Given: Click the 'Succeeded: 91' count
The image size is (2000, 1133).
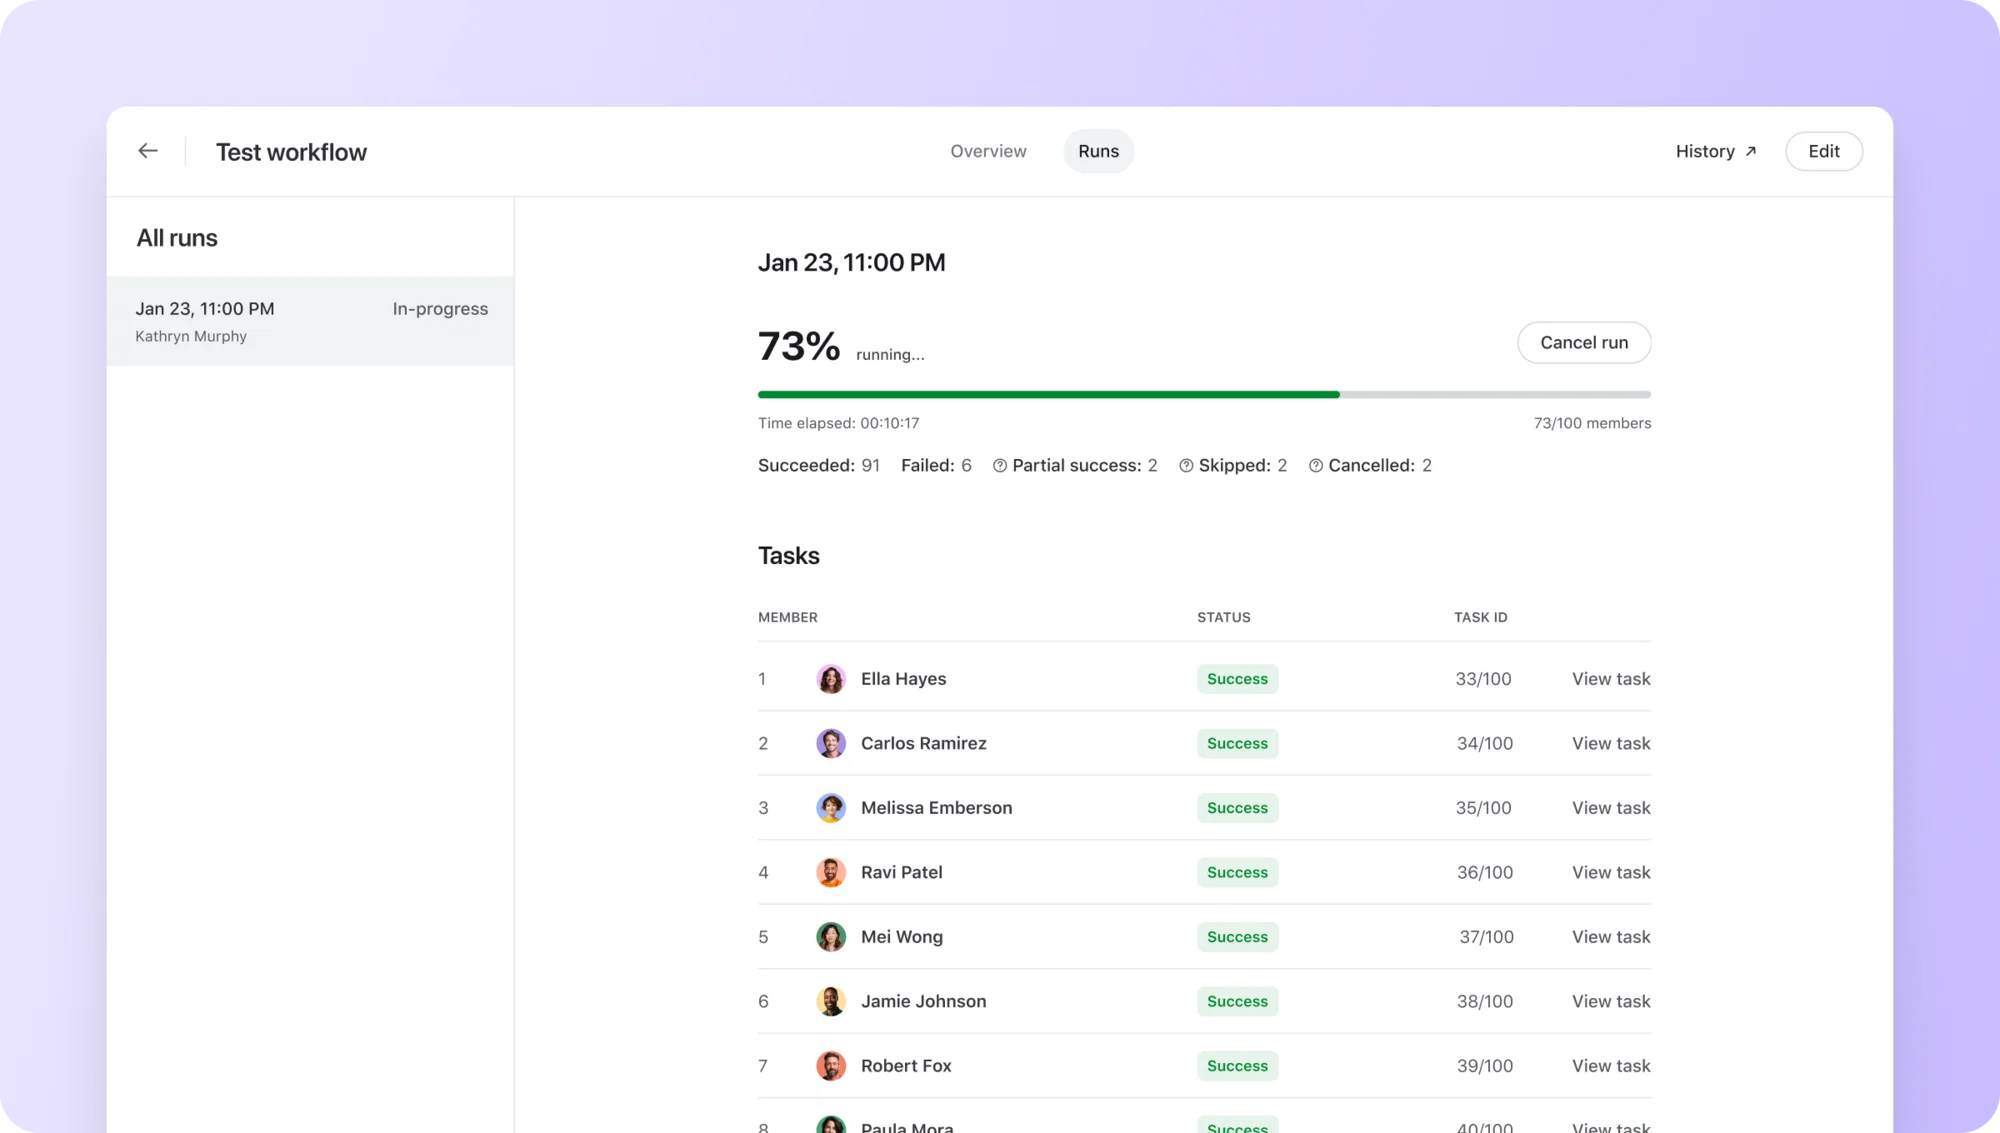Looking at the screenshot, I should [x=819, y=466].
